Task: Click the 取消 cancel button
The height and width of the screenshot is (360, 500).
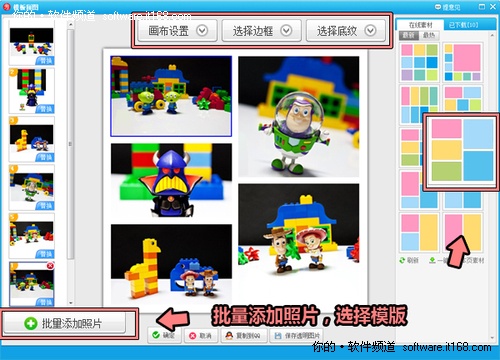Action: [201, 335]
